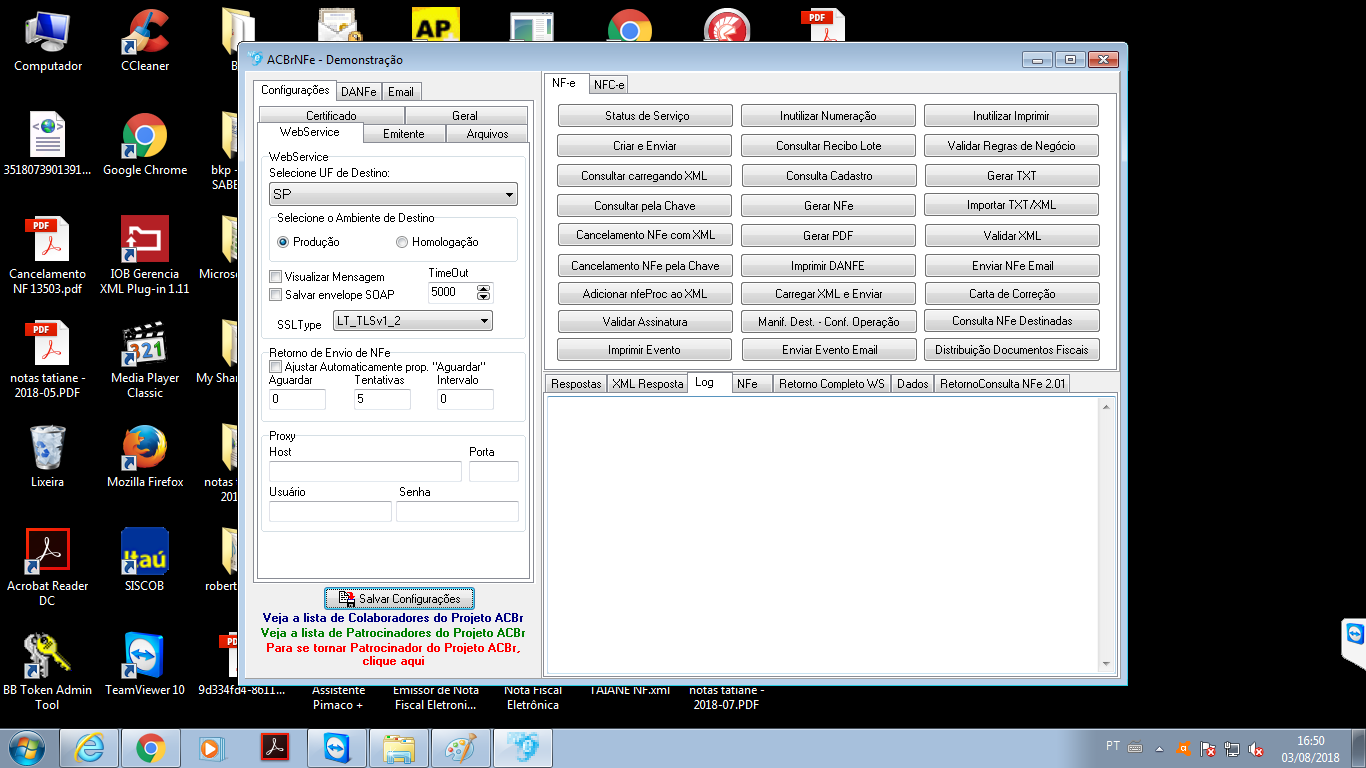Open the Cancelamento NF 13503.pdf file

tap(48, 256)
